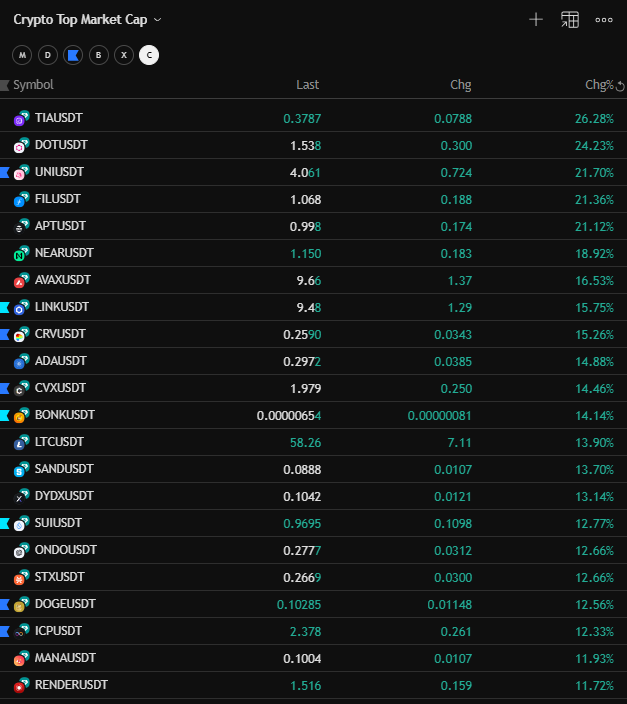Click DYDXUSDT last price 0.1042
The image size is (627, 704).
[302, 497]
